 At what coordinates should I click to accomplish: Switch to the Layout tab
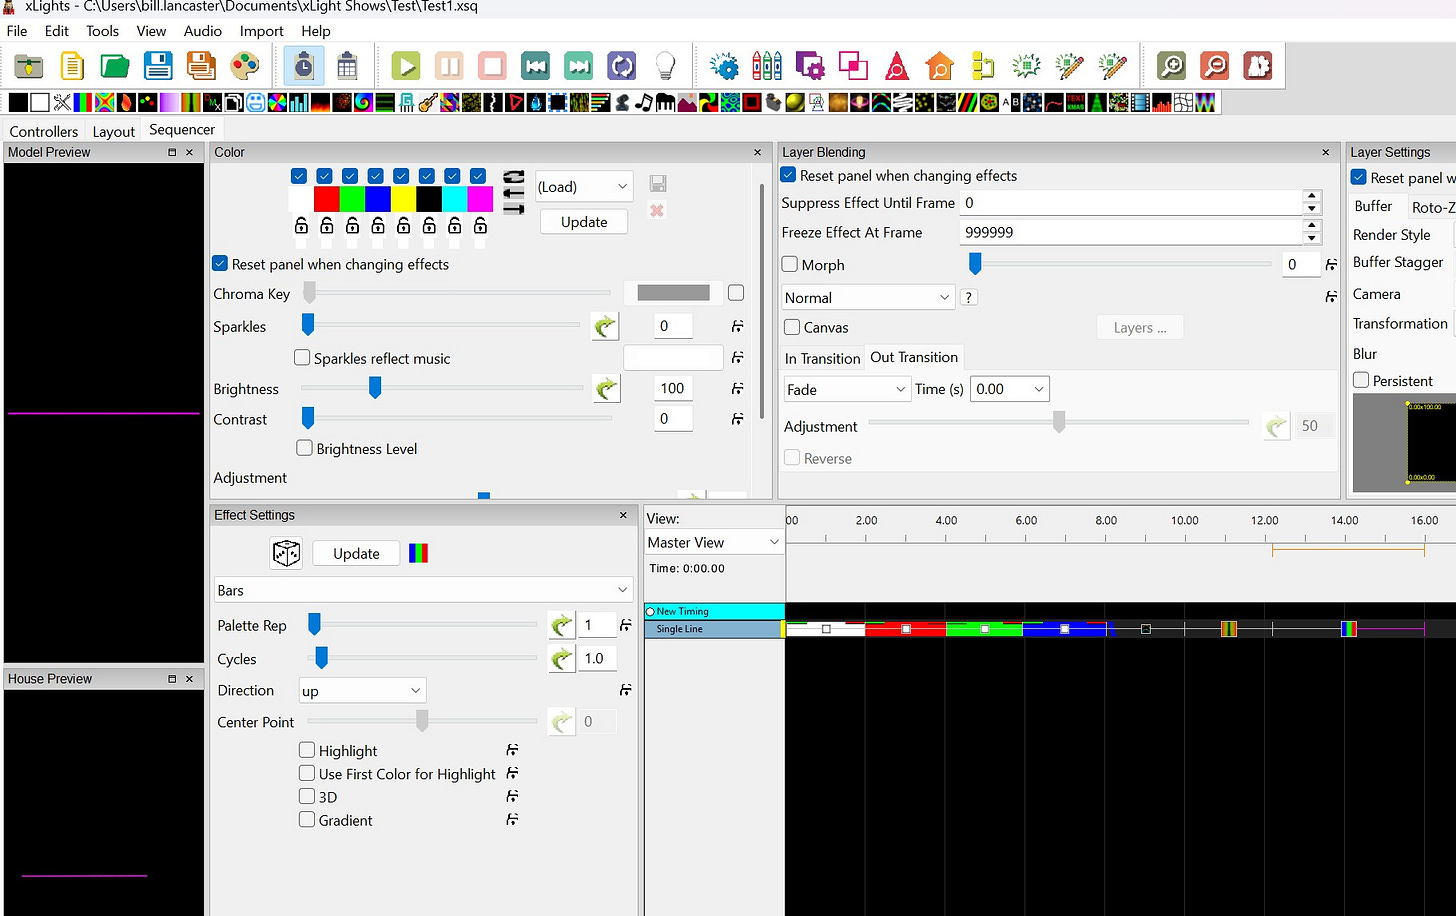(114, 131)
